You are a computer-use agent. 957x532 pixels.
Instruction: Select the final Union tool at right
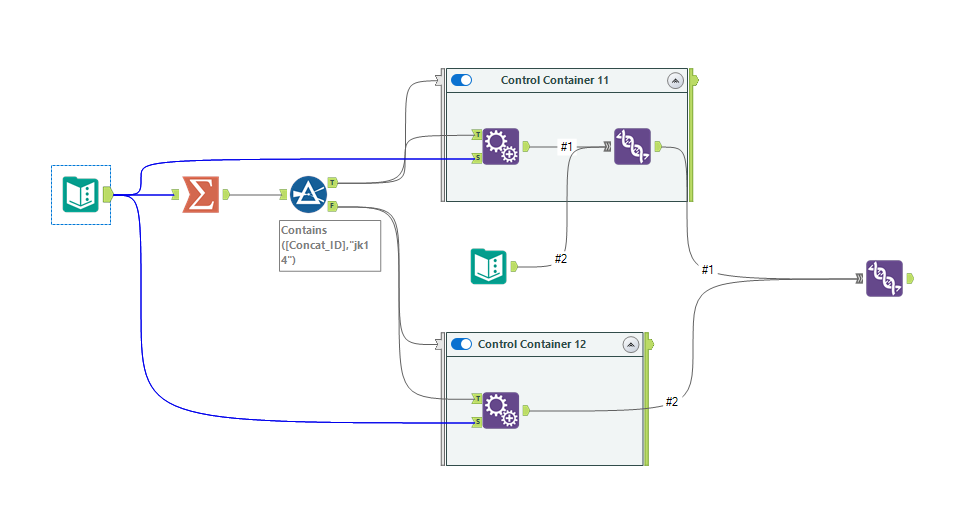884,278
